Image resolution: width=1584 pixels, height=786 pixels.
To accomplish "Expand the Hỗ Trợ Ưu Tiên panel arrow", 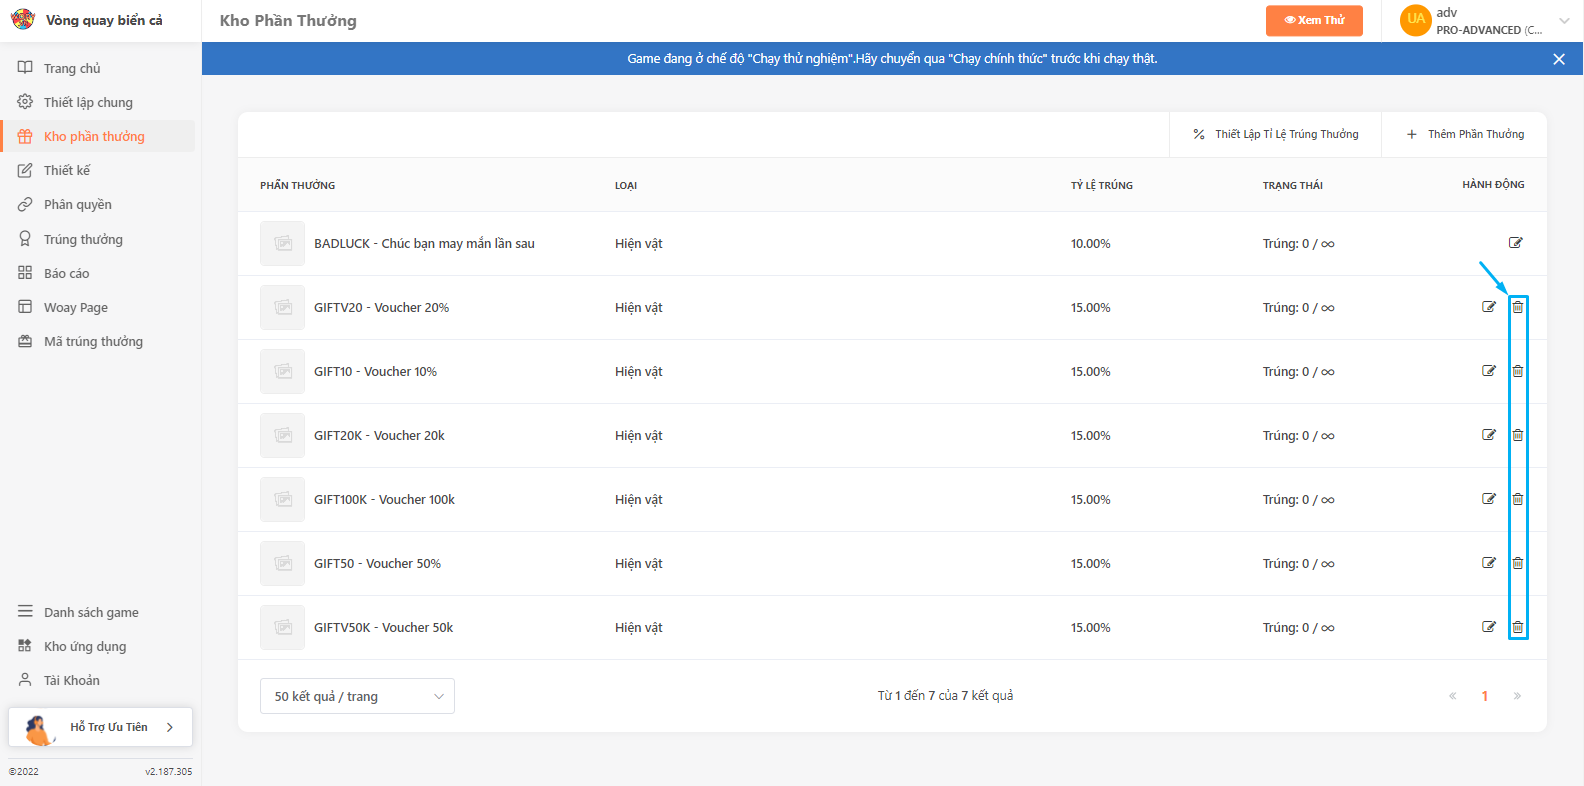I will pos(170,727).
